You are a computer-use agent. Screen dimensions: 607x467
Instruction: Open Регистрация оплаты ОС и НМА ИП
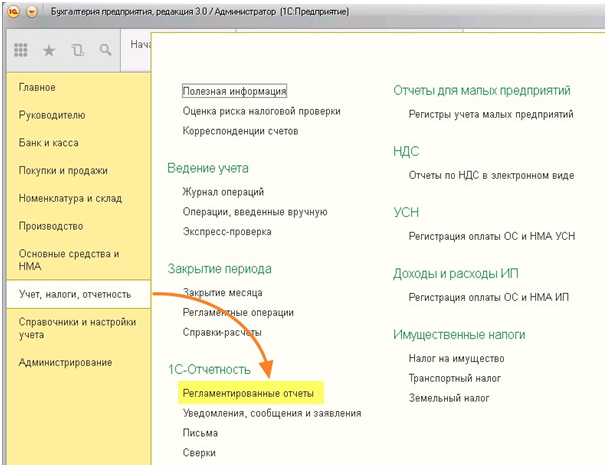489,297
